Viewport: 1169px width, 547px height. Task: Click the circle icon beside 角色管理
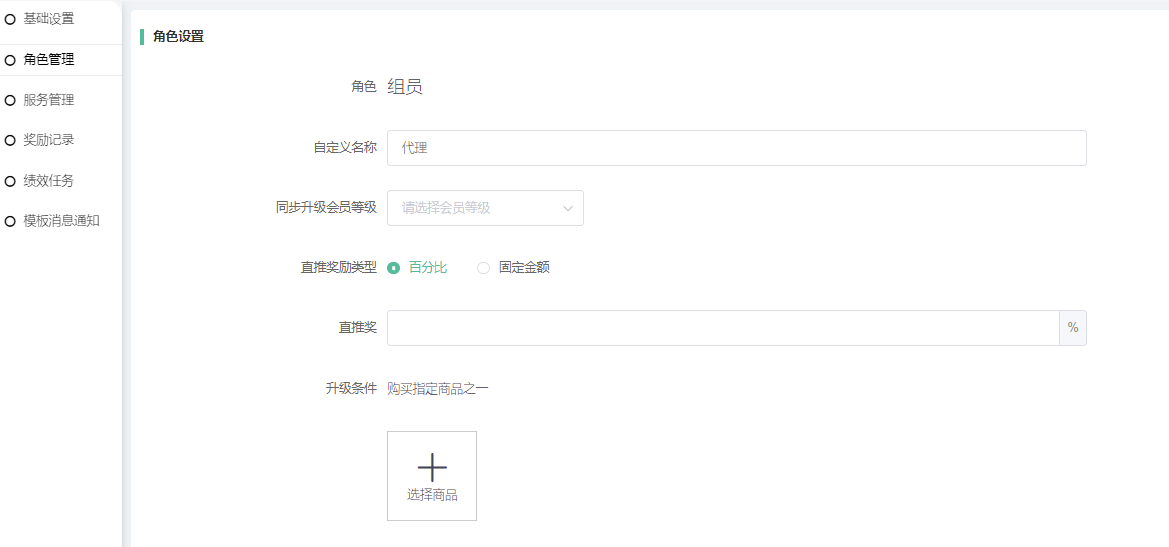10,60
